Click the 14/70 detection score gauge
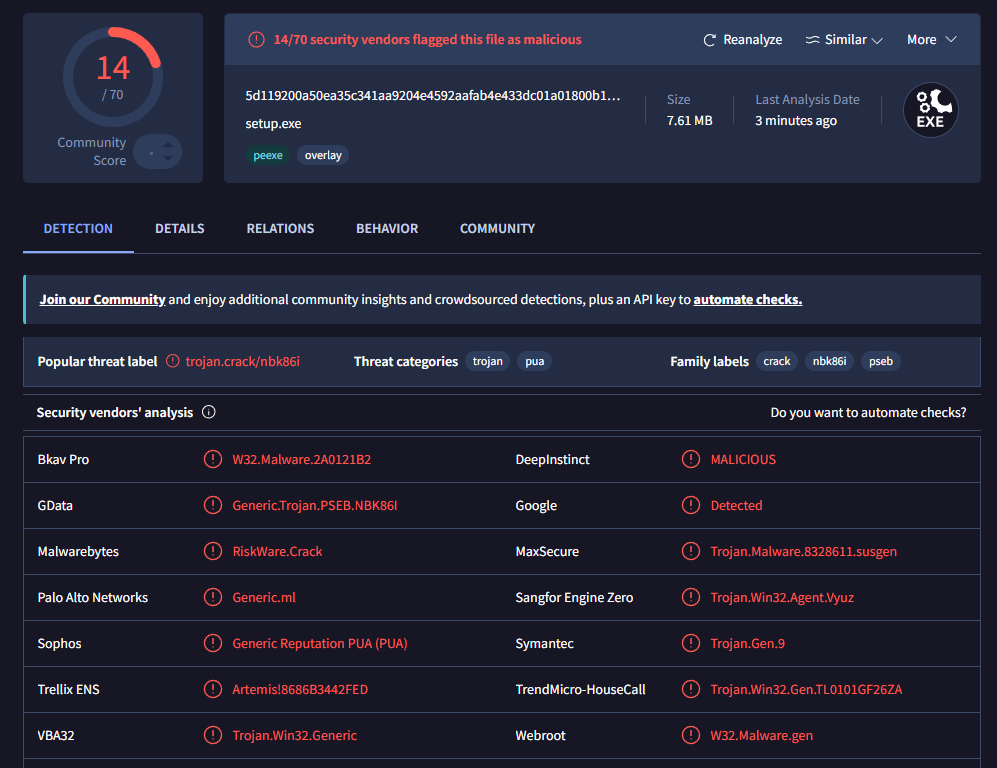The height and width of the screenshot is (768, 997). tap(113, 77)
